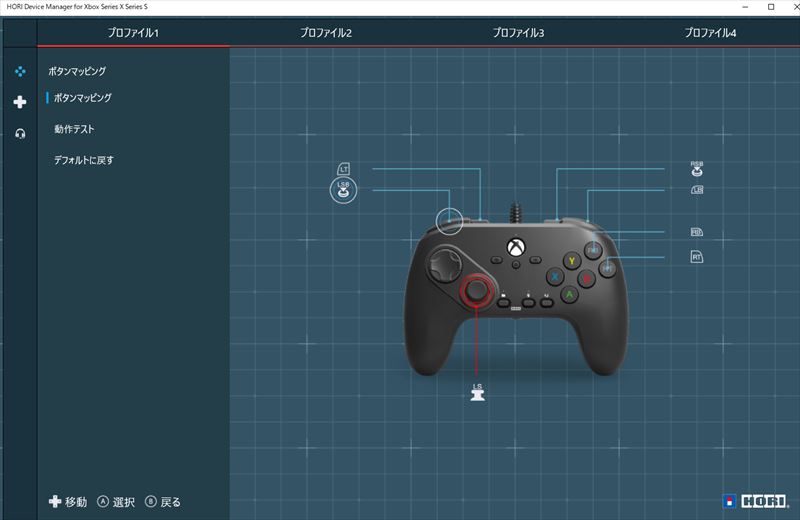Click the blue X button on controller
800x520 pixels.
(555, 277)
